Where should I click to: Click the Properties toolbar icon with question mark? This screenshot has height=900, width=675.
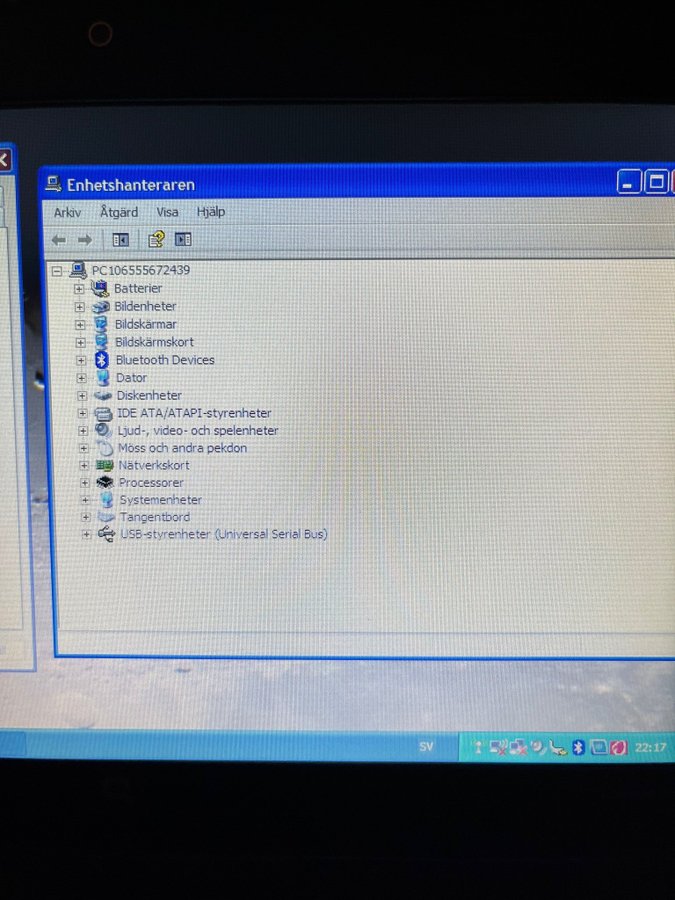[x=155, y=240]
